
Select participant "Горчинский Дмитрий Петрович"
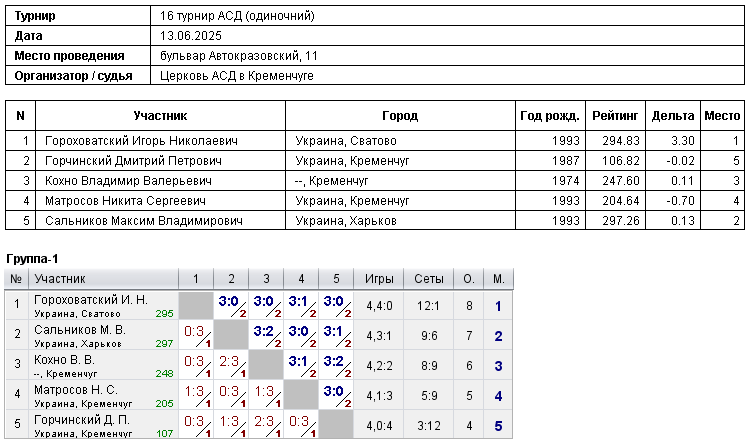(133, 161)
